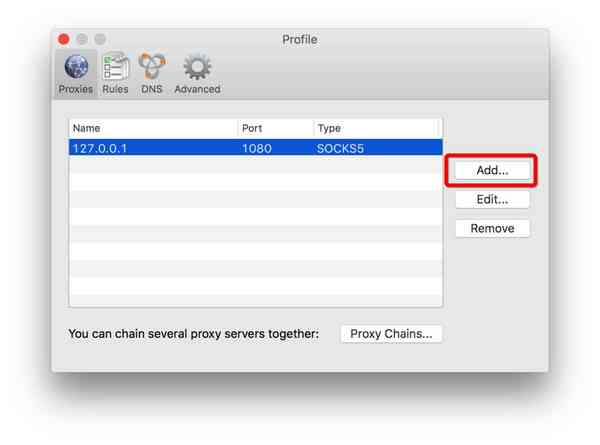The image size is (600, 445).
Task: Sort by the Name column header
Action: [152, 128]
